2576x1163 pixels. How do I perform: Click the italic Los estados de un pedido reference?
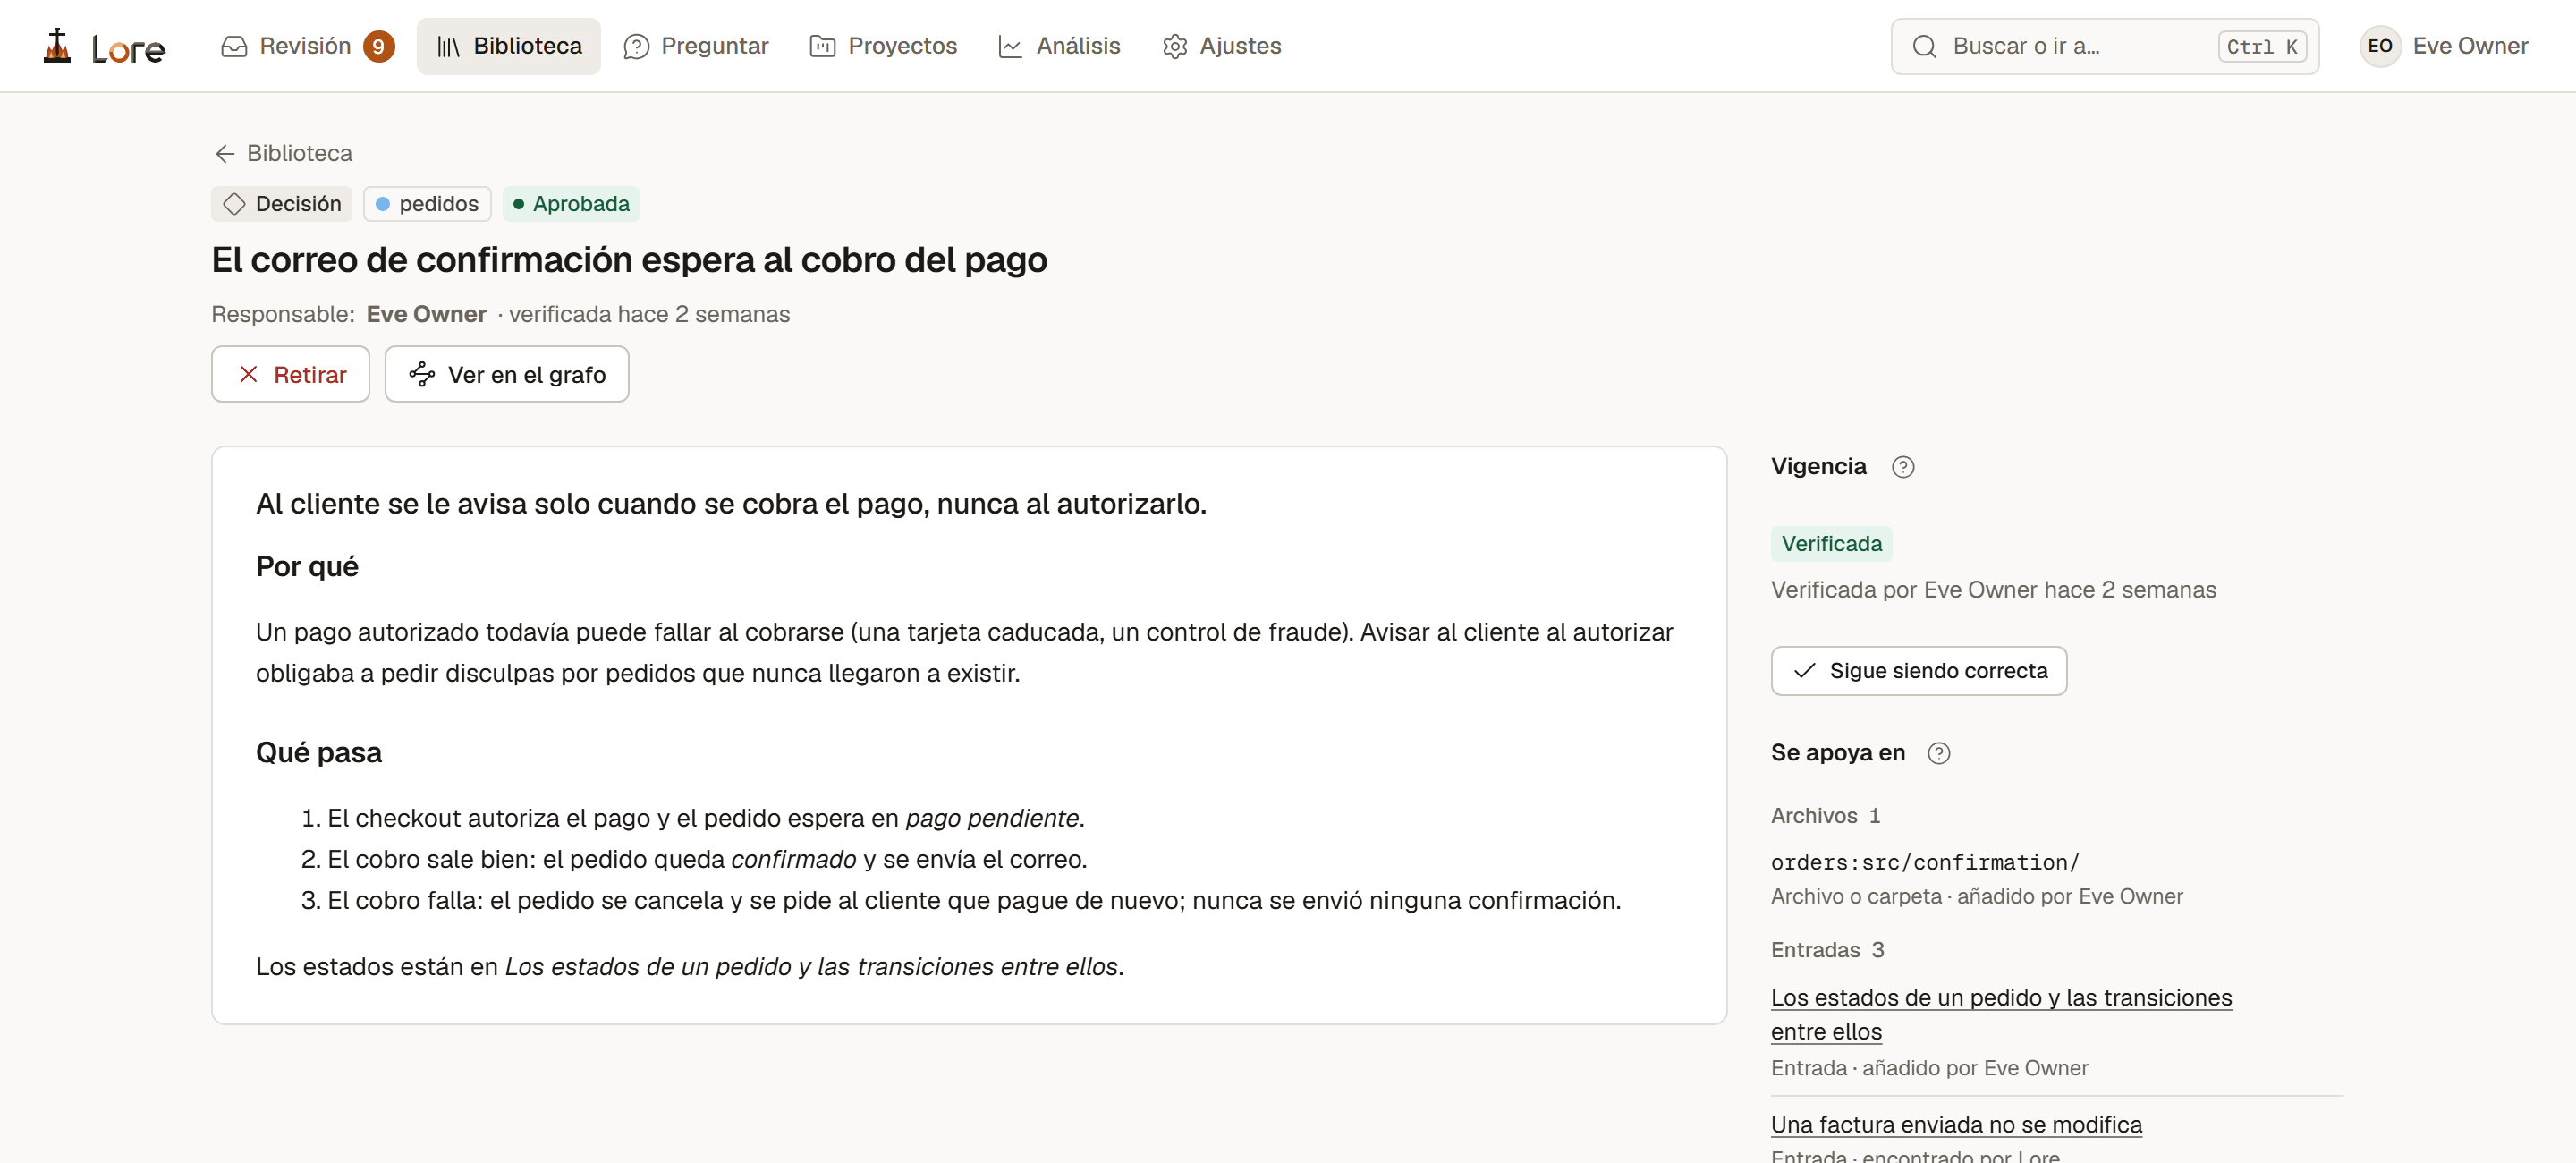(811, 967)
